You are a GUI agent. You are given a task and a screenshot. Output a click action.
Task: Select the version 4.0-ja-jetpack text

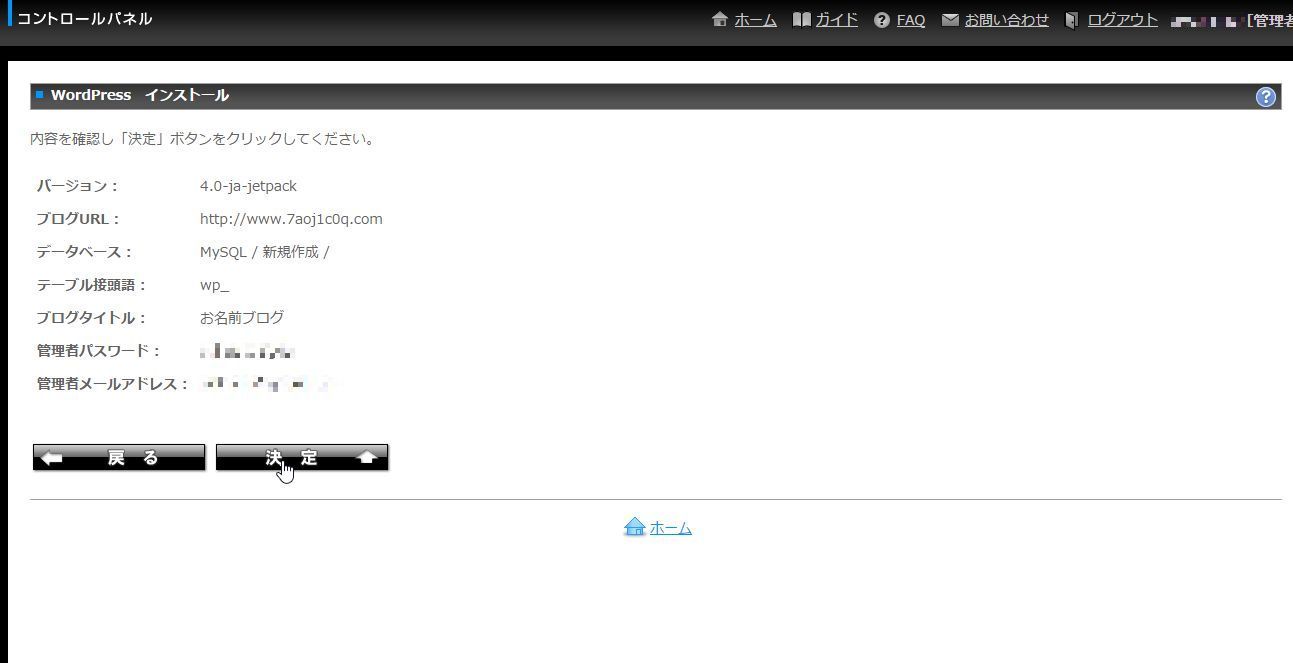tap(248, 186)
